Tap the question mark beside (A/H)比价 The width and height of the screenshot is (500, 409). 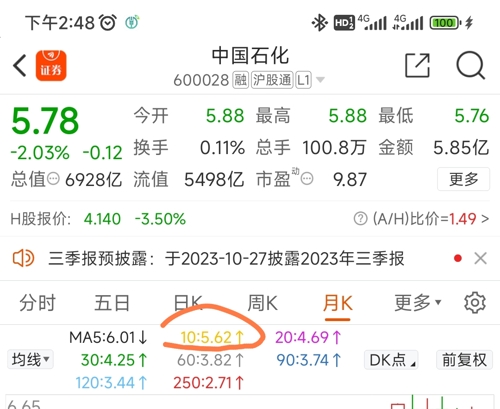[x=360, y=219]
